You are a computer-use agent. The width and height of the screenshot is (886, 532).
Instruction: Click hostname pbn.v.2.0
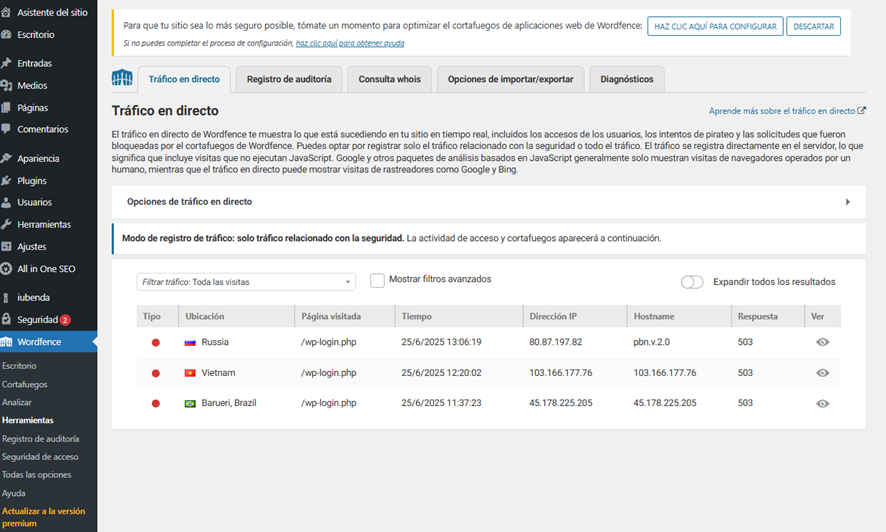click(x=652, y=342)
